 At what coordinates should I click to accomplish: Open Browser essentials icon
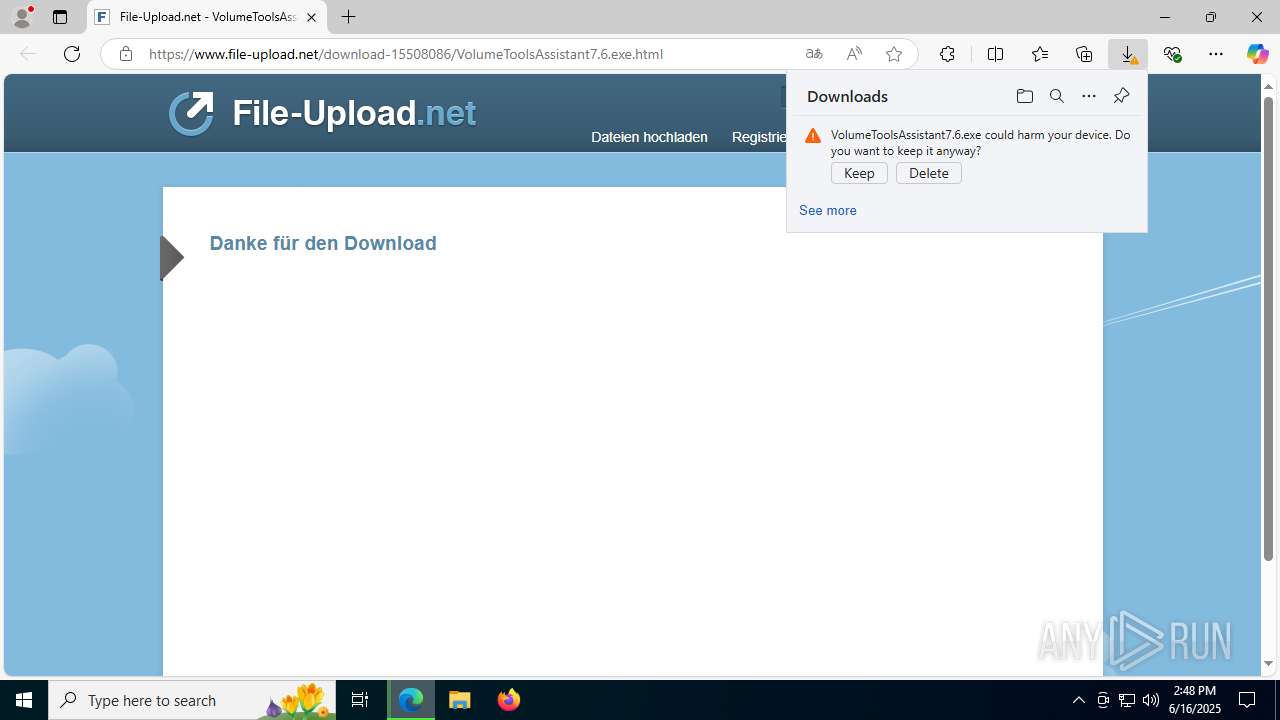point(1172,54)
